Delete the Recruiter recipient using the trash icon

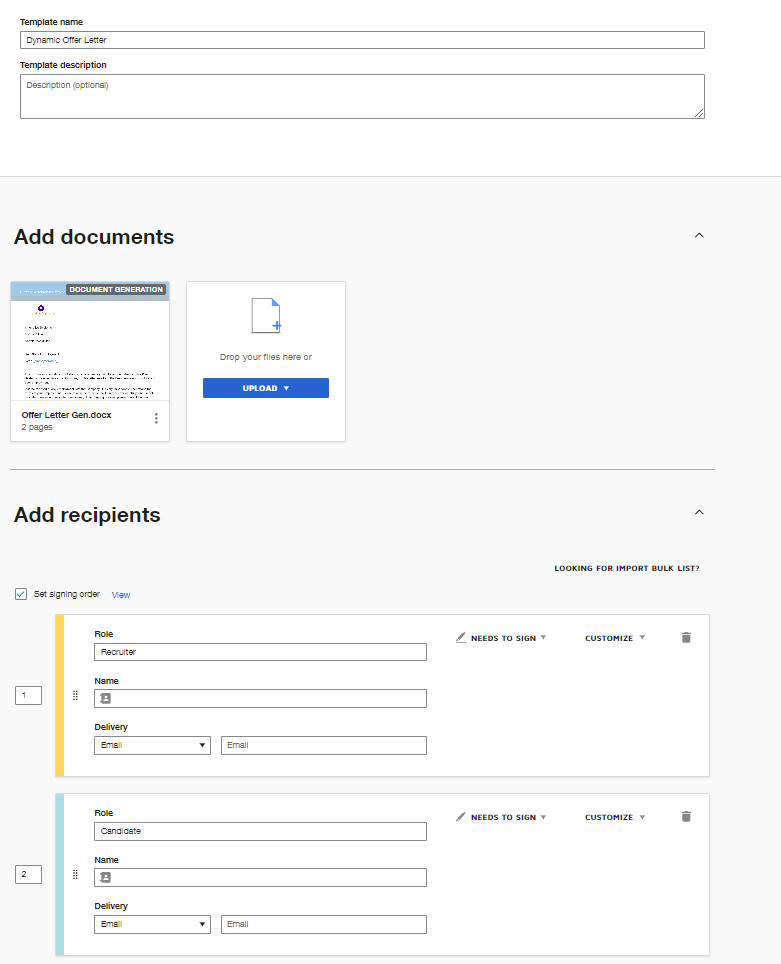pyautogui.click(x=686, y=637)
